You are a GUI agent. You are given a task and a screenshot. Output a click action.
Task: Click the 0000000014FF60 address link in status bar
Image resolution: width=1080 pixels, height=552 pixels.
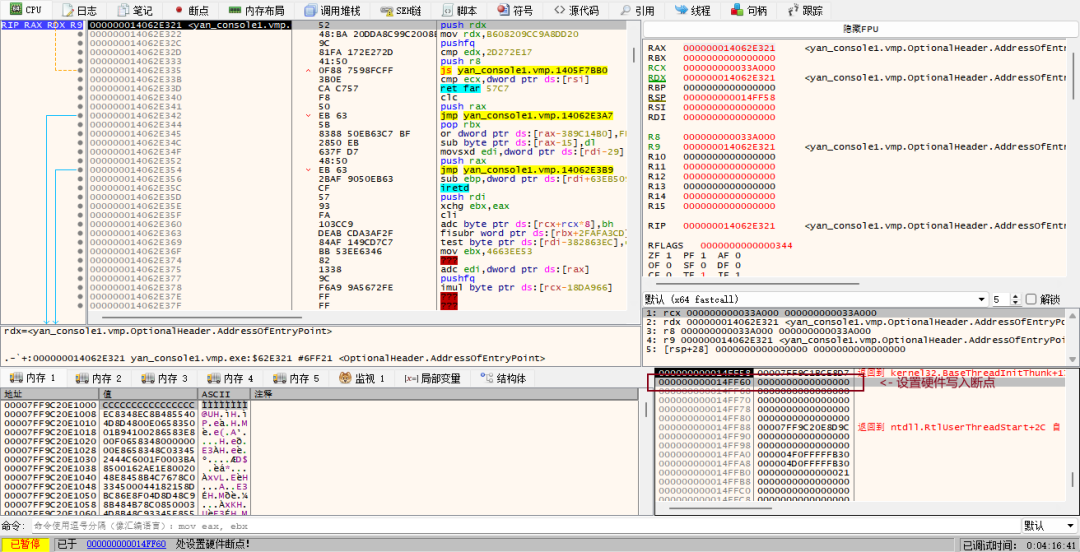click(126, 544)
